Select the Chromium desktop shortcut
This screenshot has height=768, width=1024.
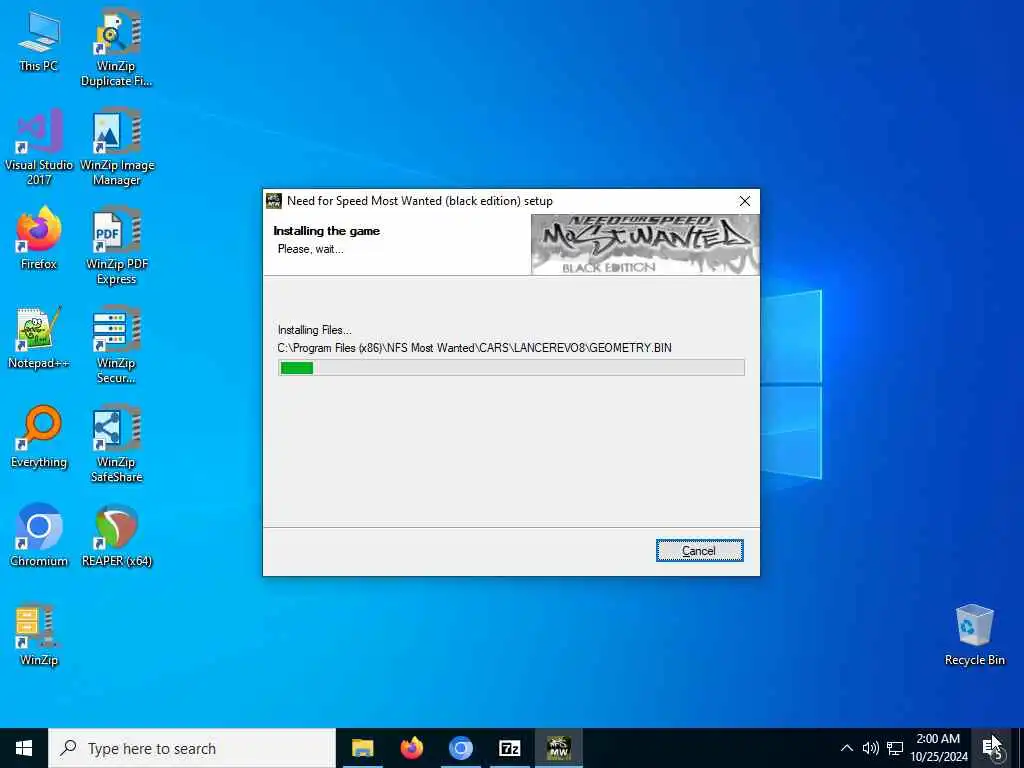pos(39,536)
